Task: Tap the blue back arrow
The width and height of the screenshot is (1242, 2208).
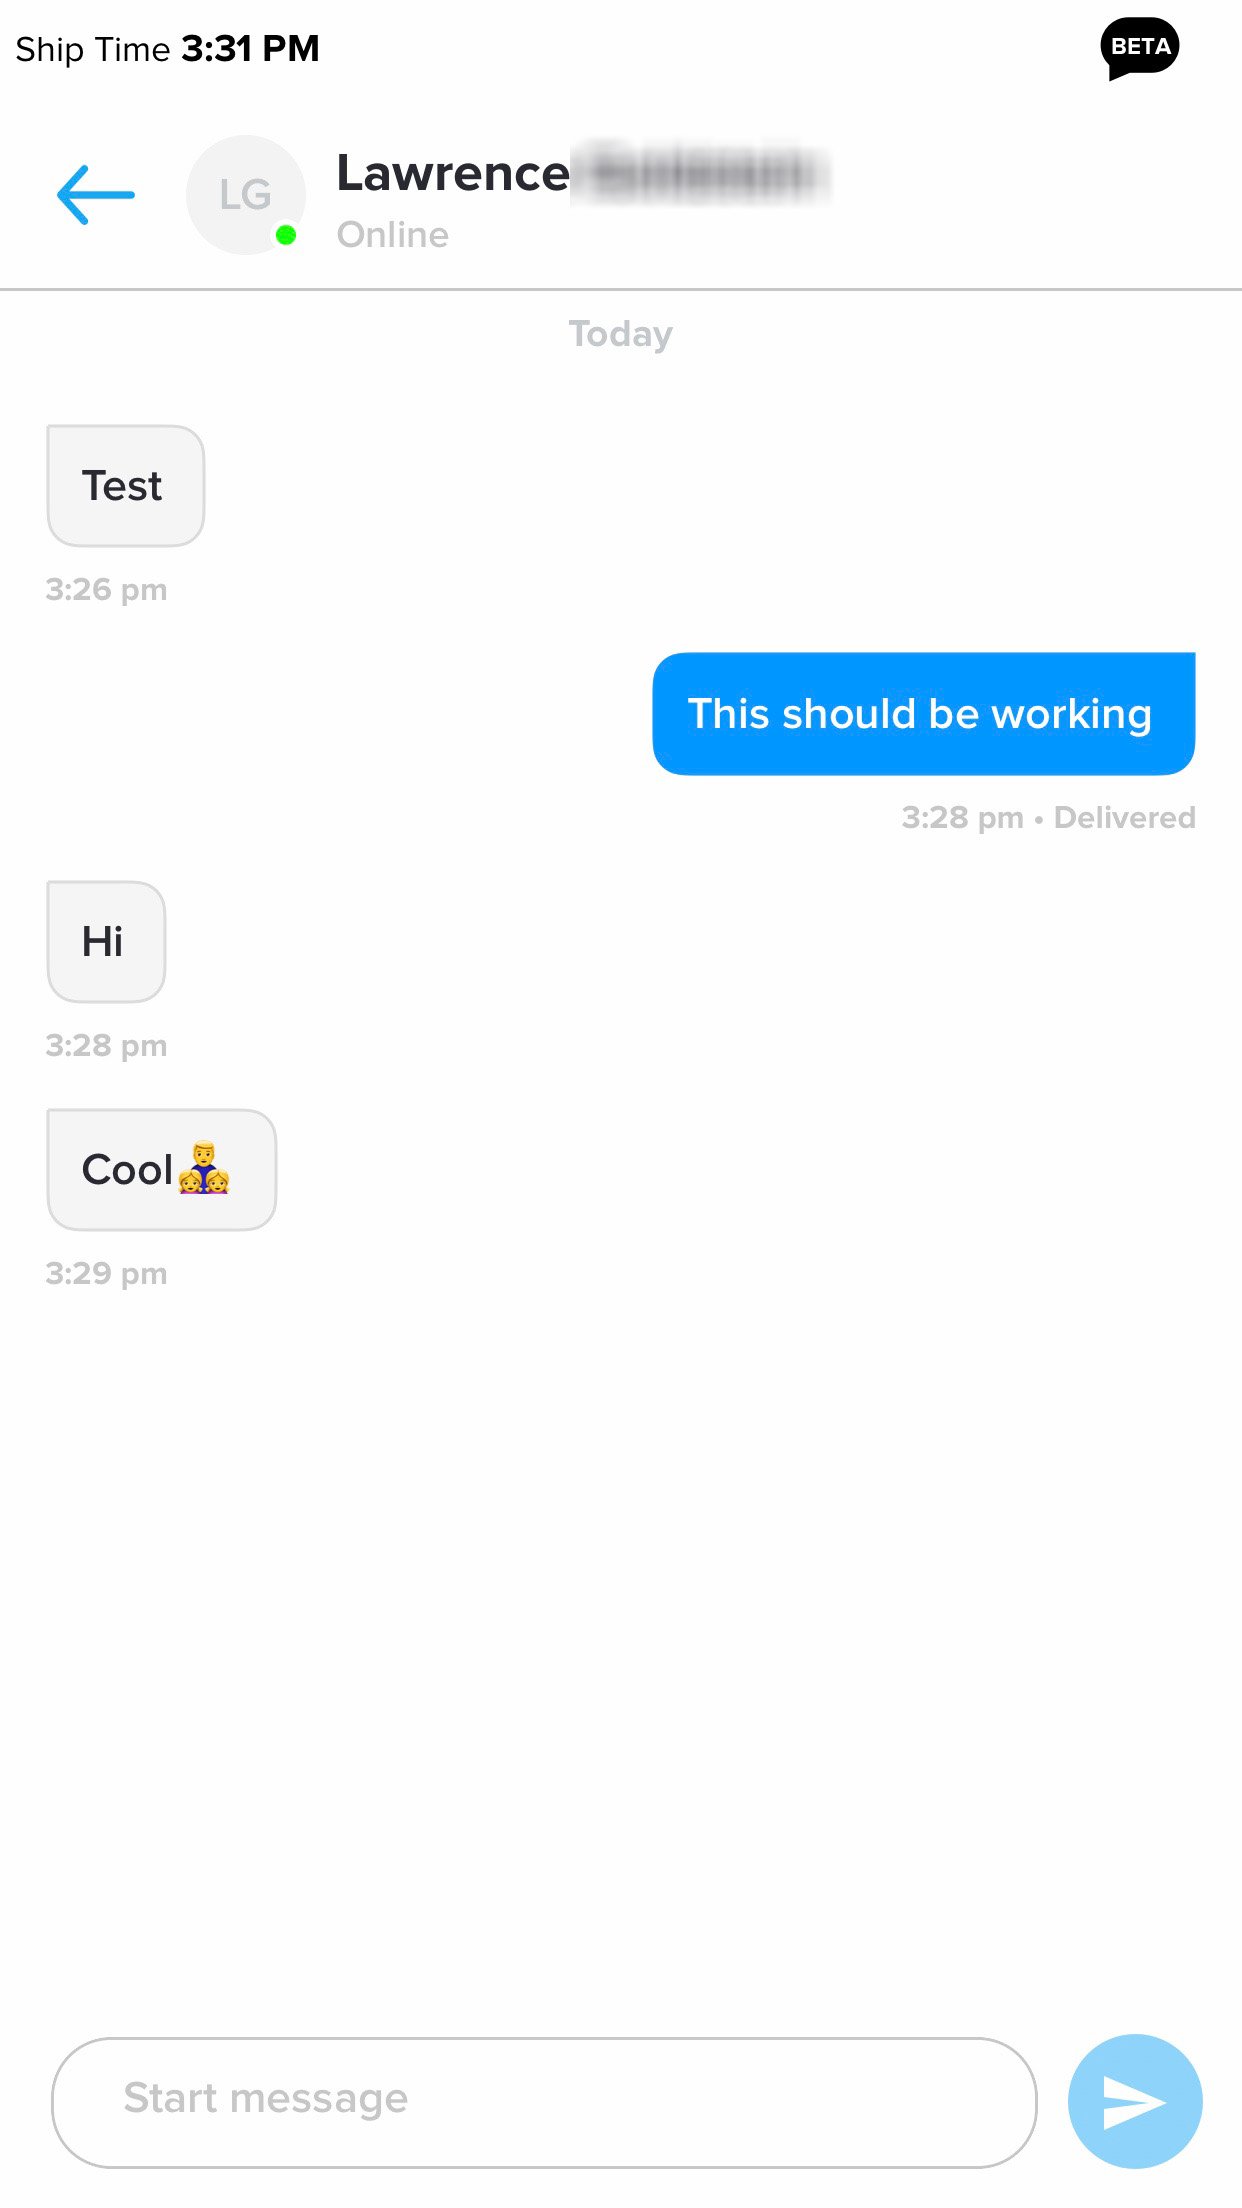Action: (96, 195)
